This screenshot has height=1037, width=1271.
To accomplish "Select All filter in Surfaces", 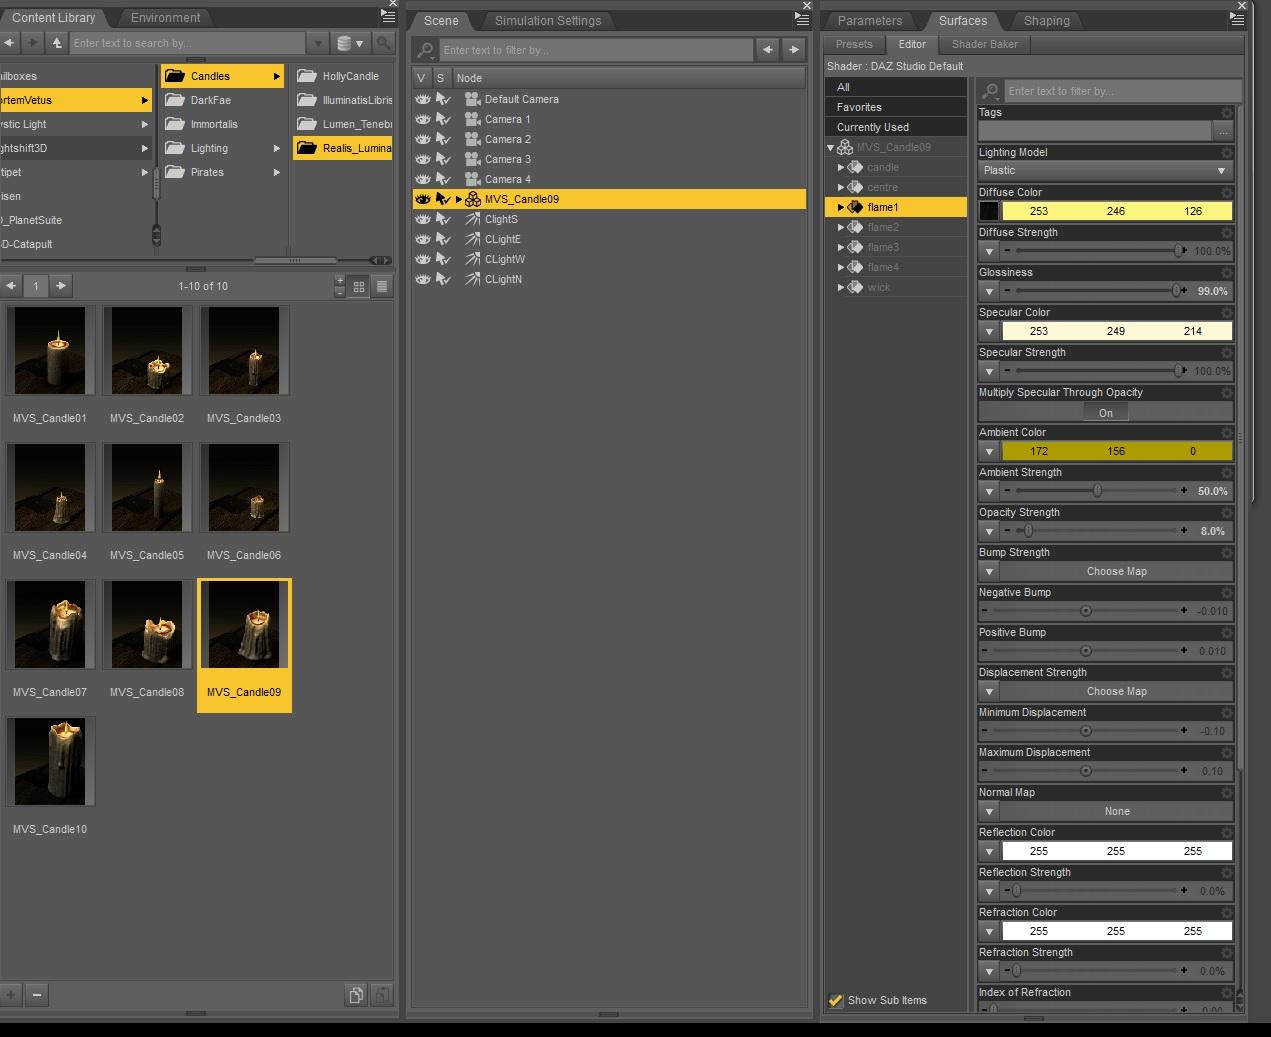I will click(895, 87).
